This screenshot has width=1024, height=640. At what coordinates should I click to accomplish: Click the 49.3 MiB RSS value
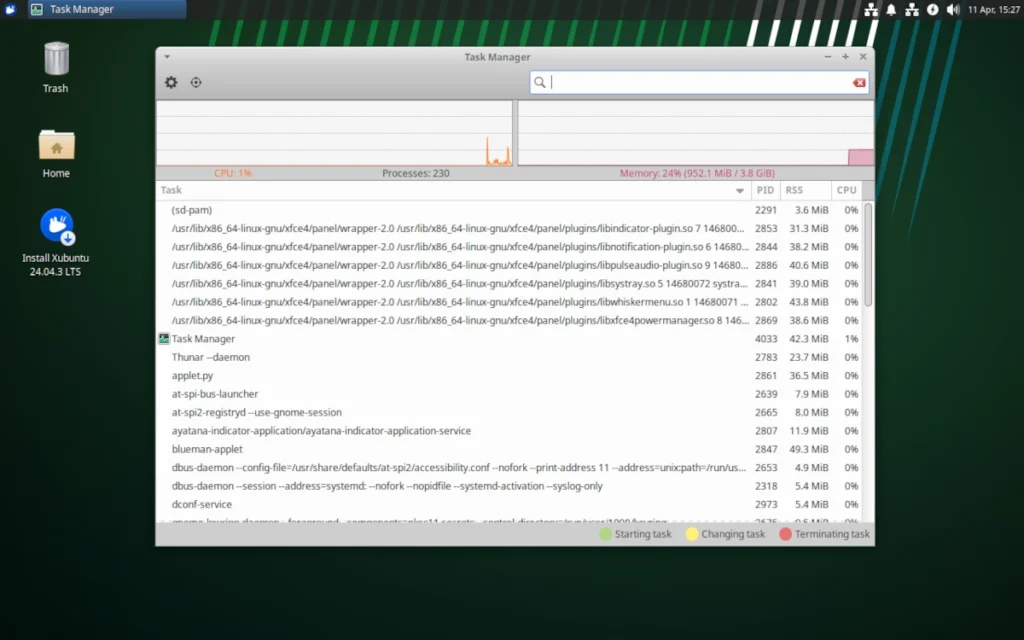[808, 449]
